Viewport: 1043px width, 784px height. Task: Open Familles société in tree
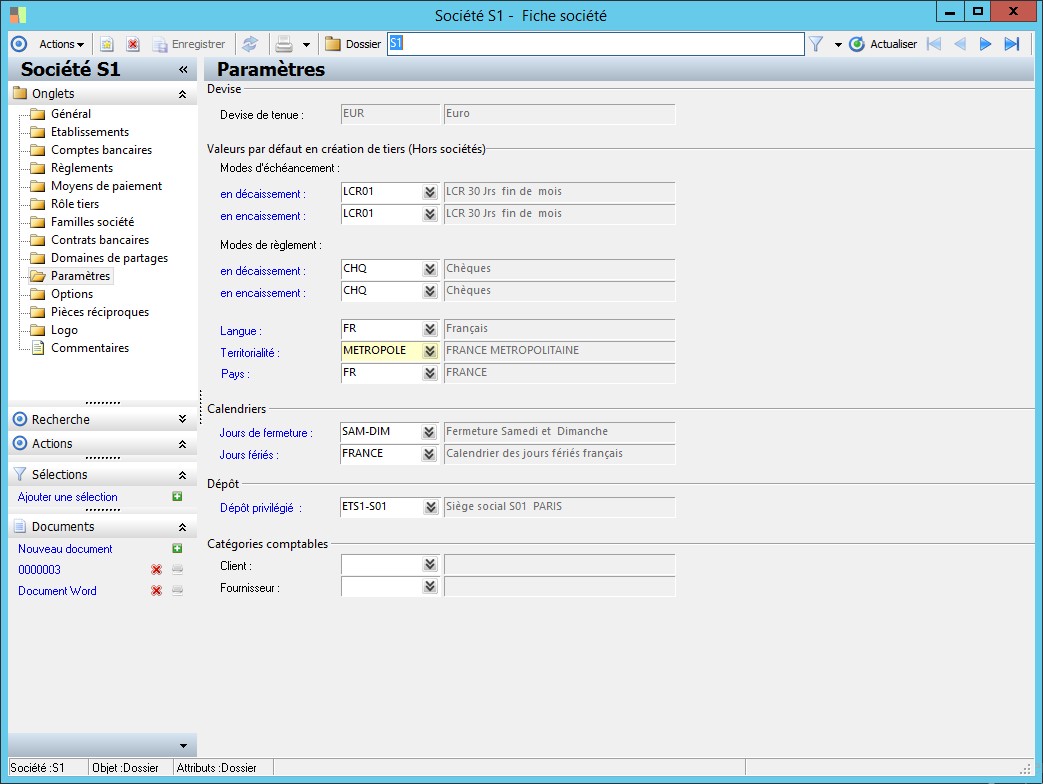(92, 221)
